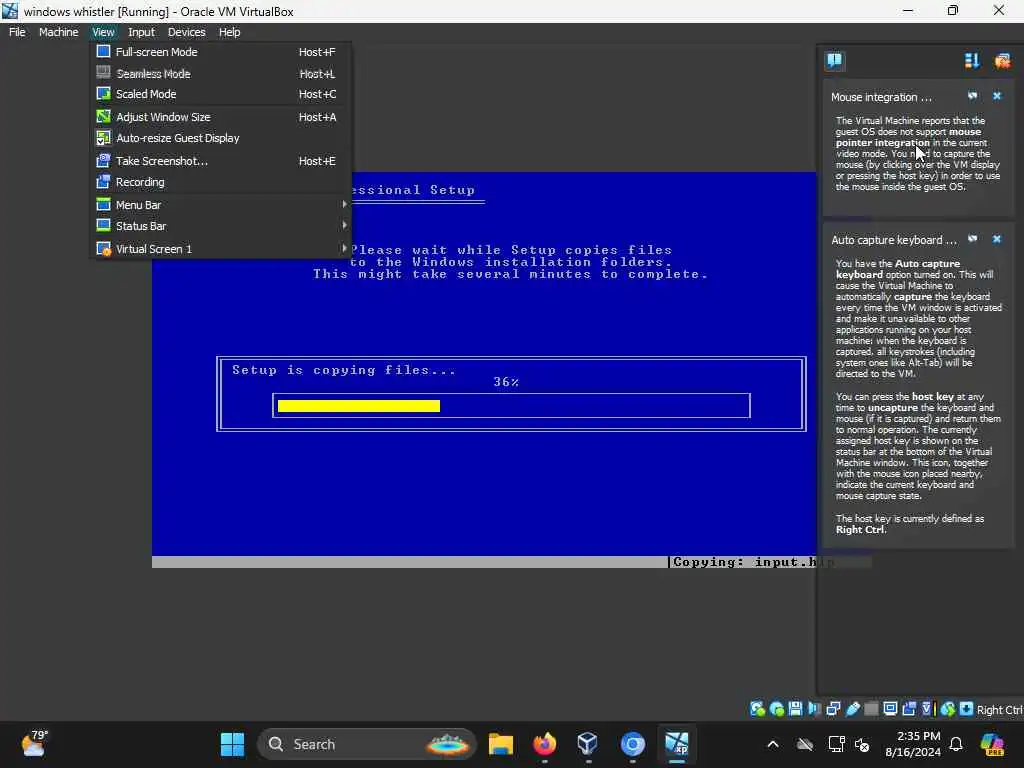Click the optical drive status icon

776,709
